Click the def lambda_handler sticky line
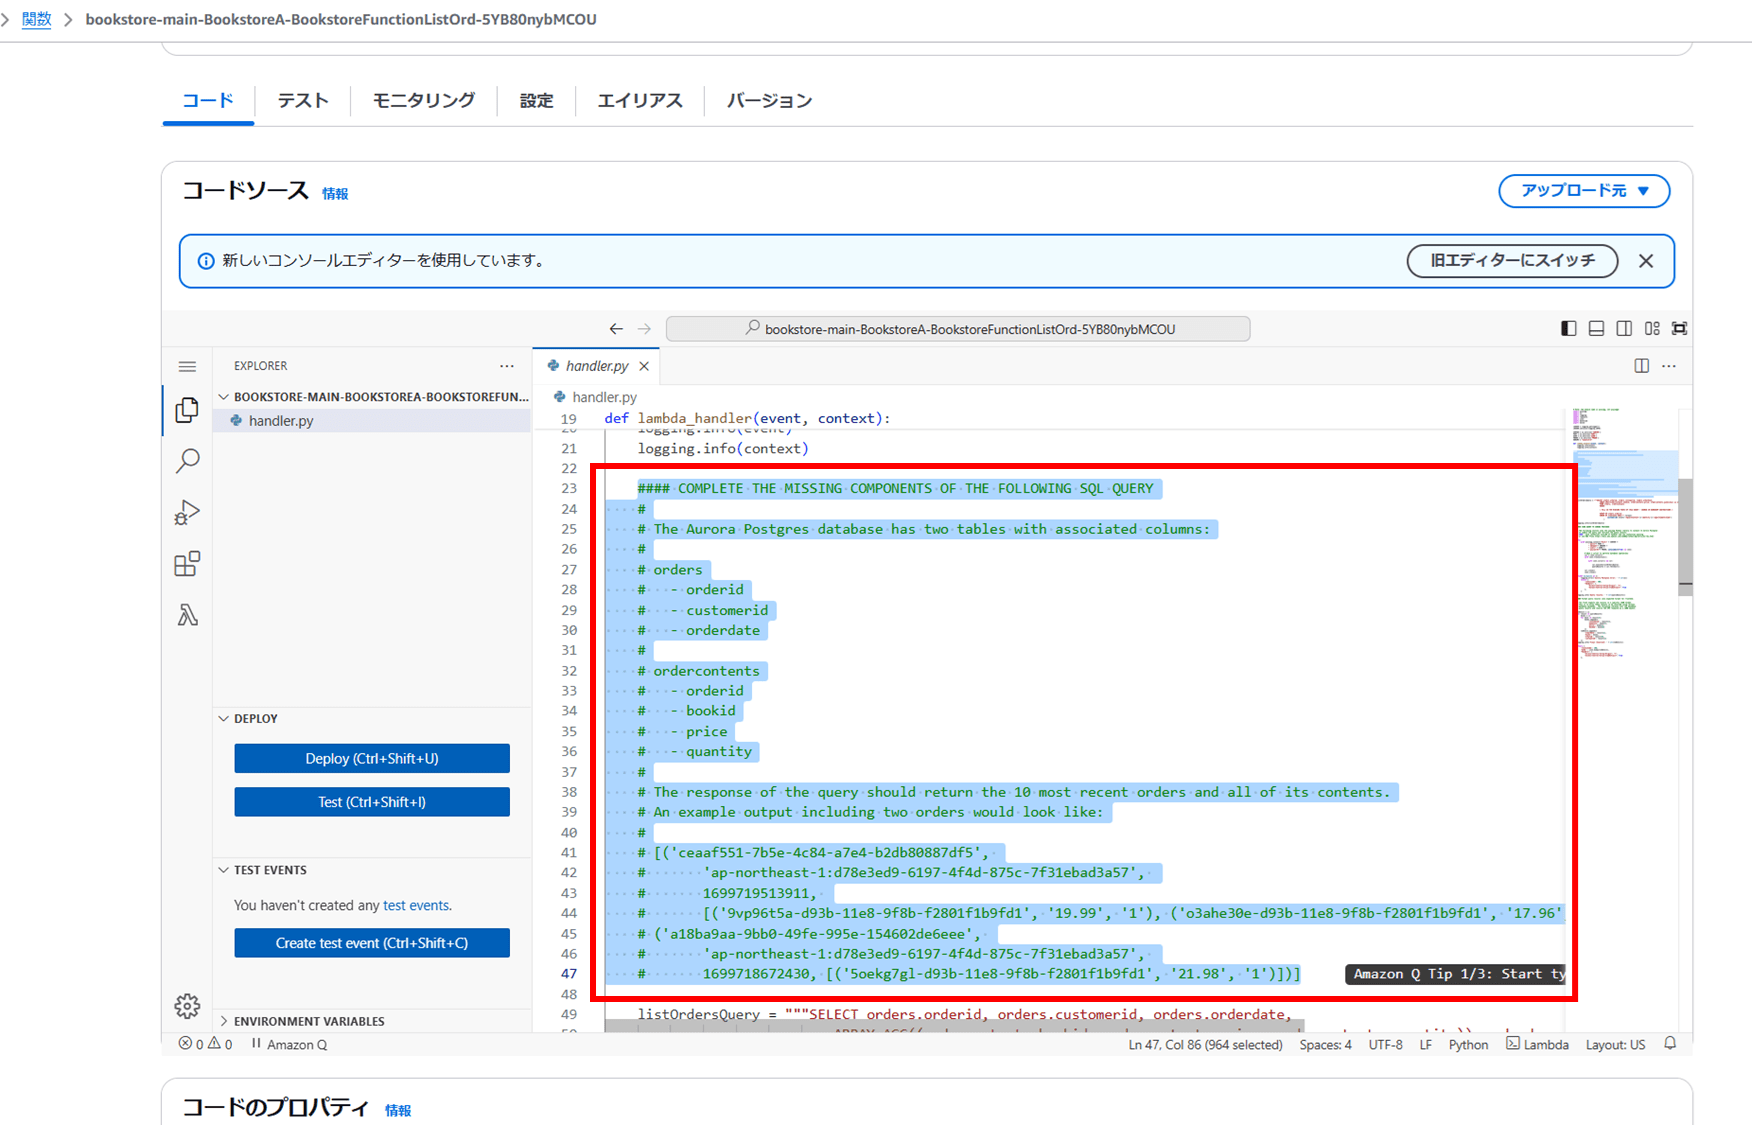Image resolution: width=1752 pixels, height=1125 pixels. [747, 418]
